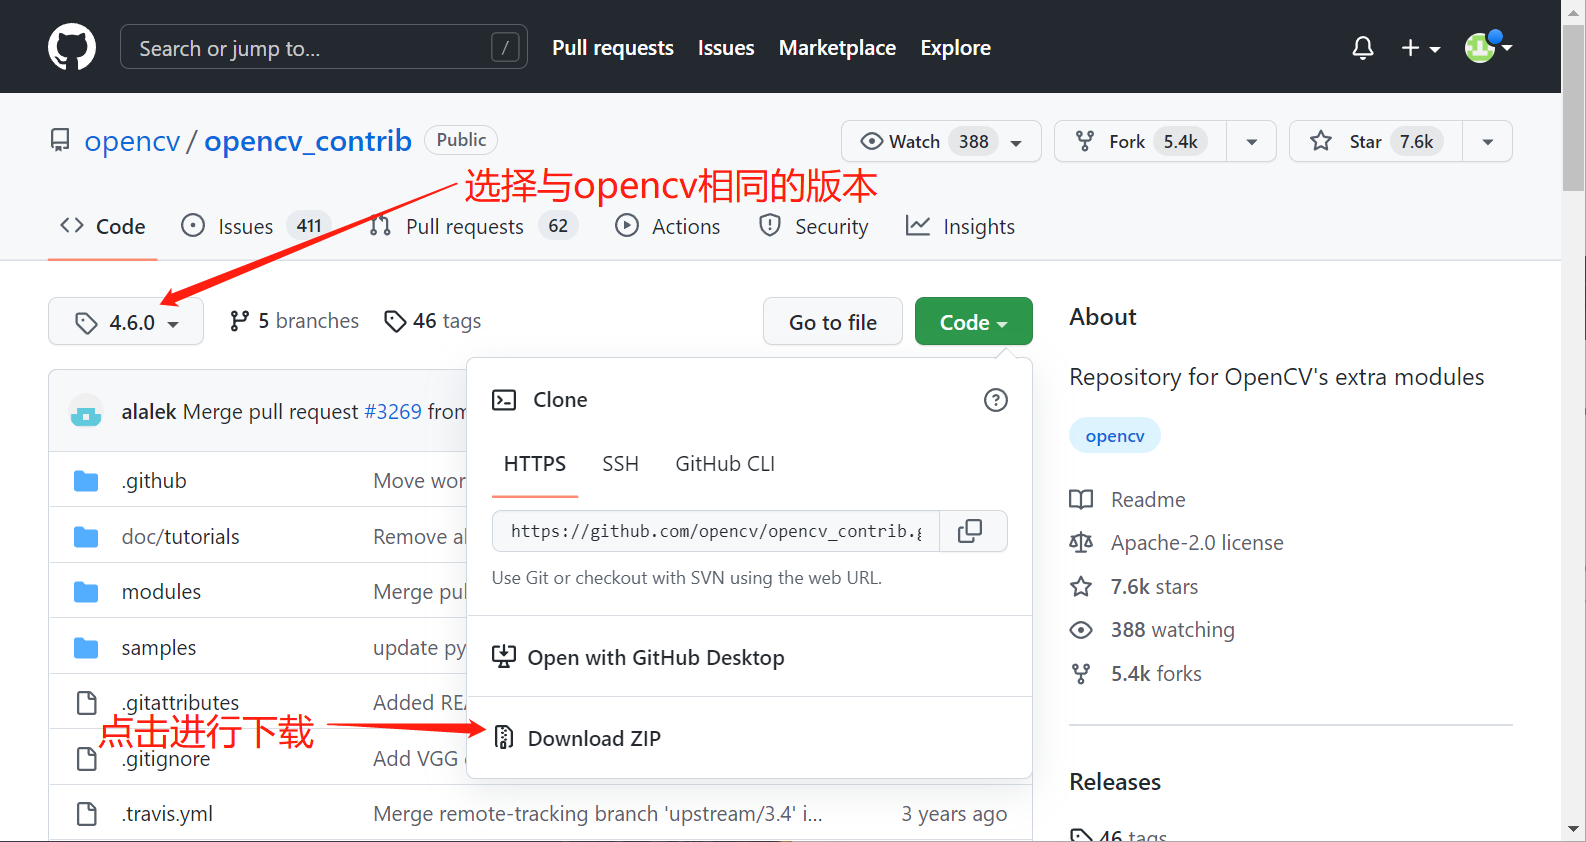This screenshot has height=842, width=1586.
Task: Click the page vertical scrollbar thumb
Action: click(x=1574, y=107)
